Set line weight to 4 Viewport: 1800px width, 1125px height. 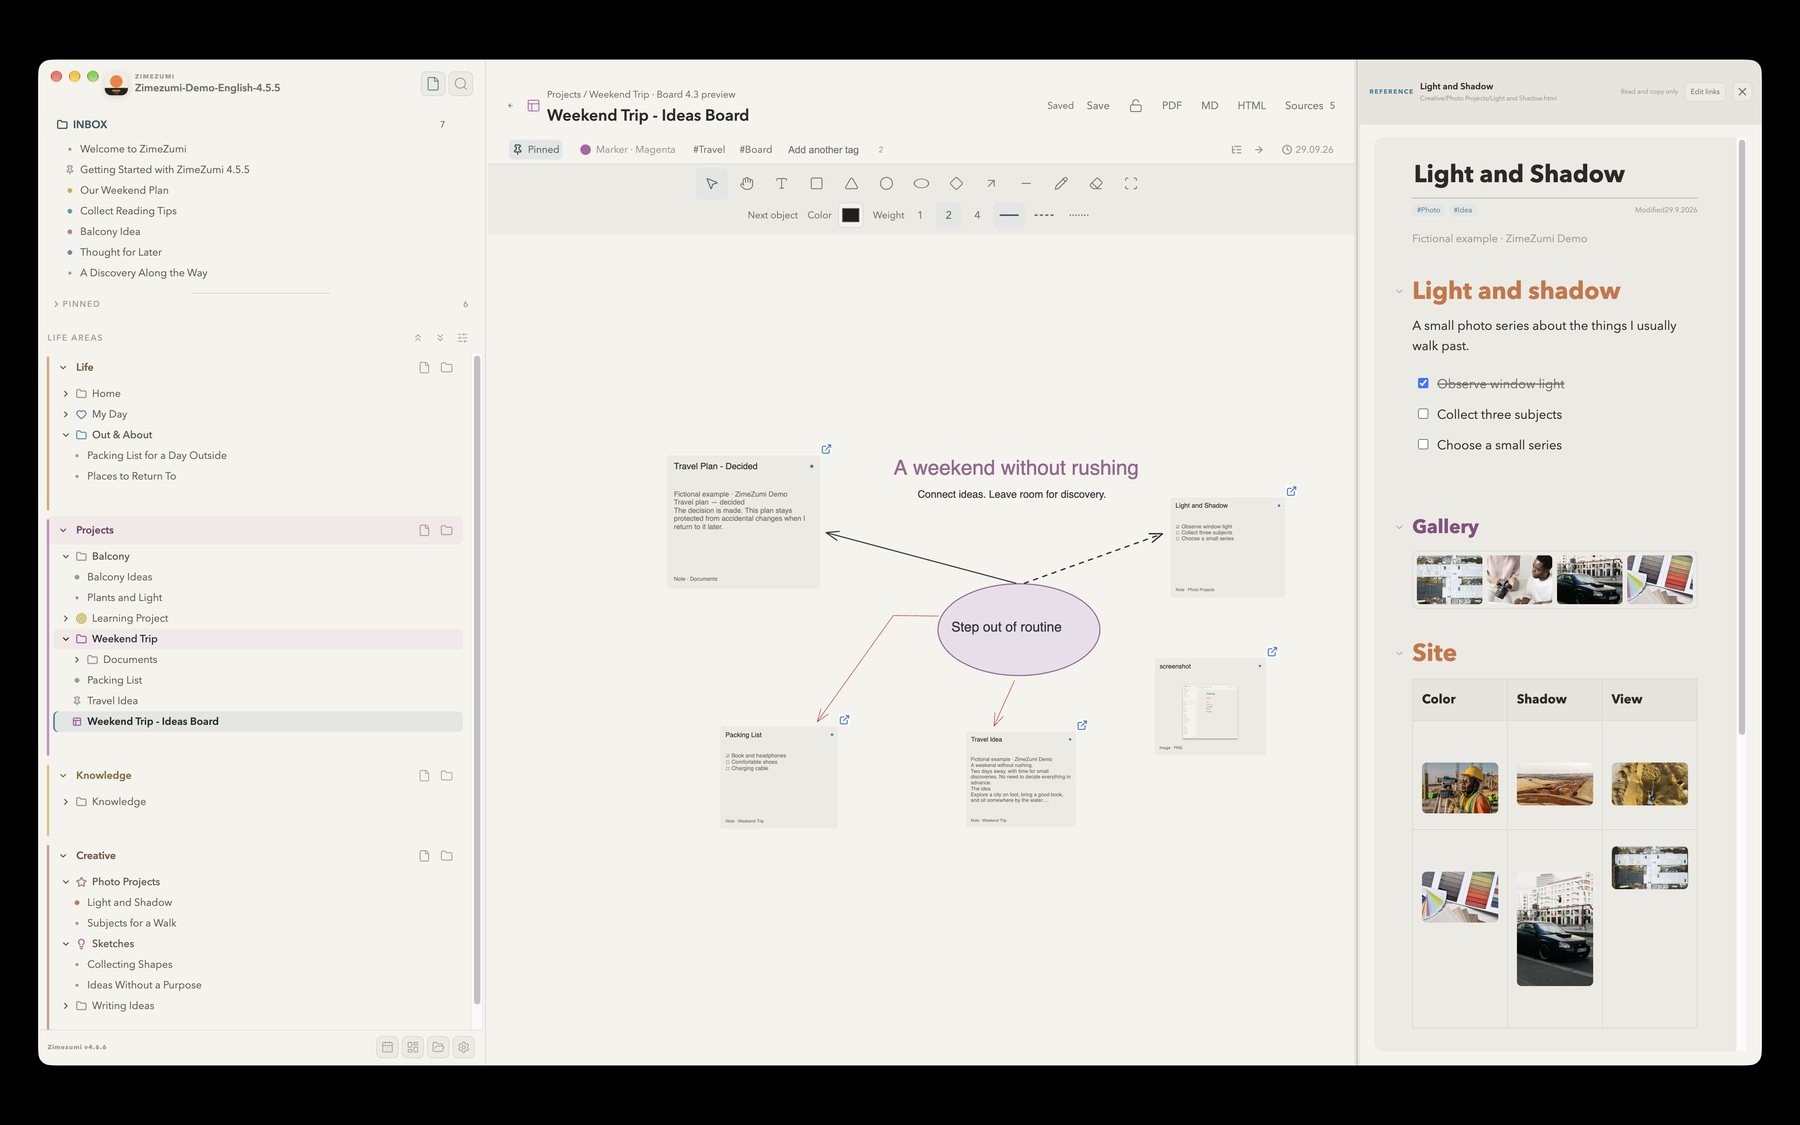click(x=977, y=215)
